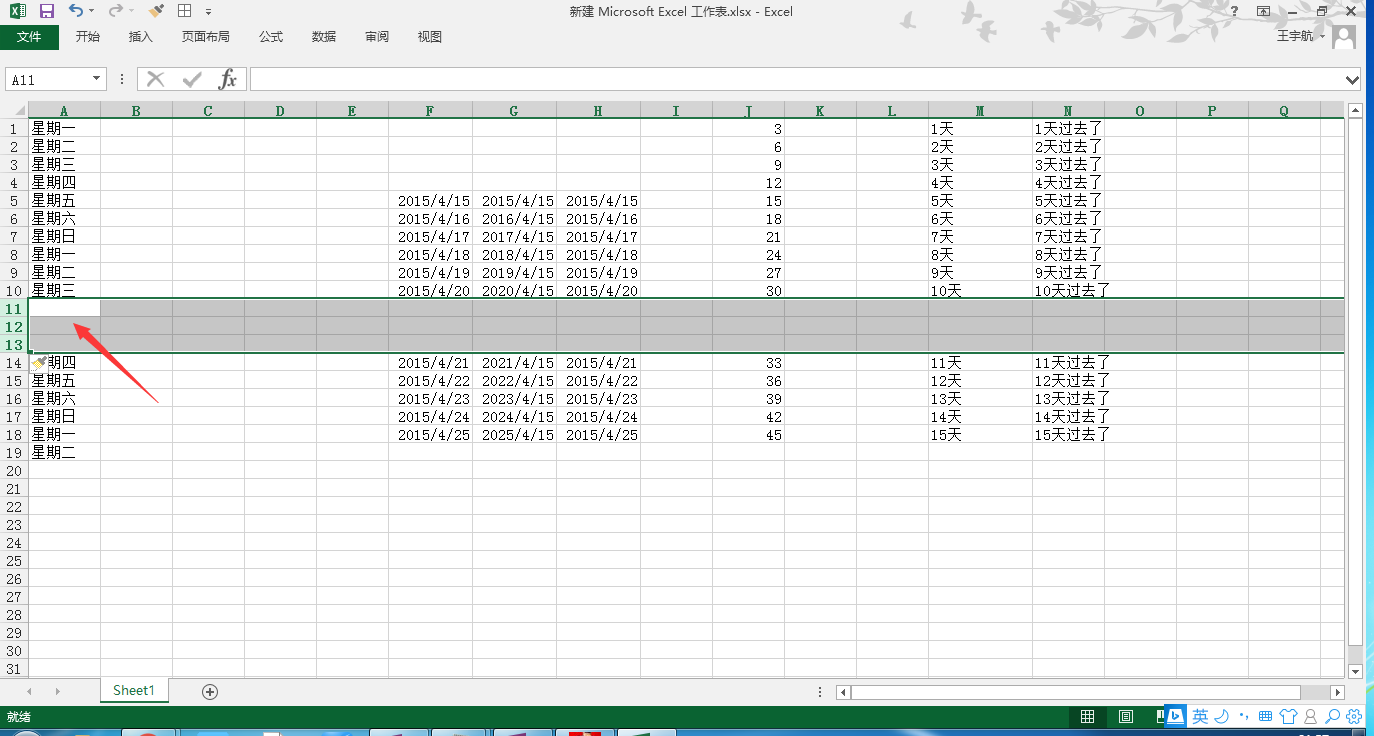Add a new worksheet with plus button
The width and height of the screenshot is (1374, 736).
pyautogui.click(x=209, y=690)
